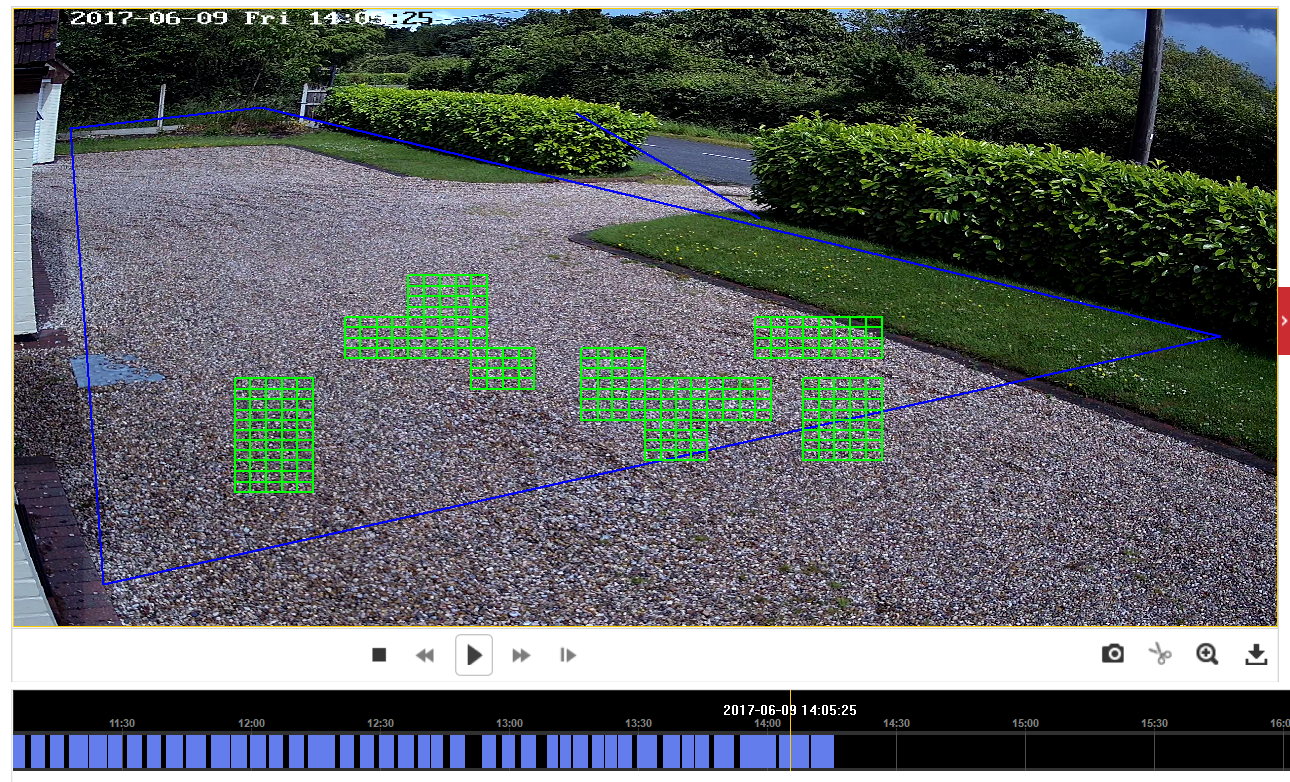Enable digital zoom with the magnifier icon
Screen dimensions: 1290x782
tap(1207, 654)
